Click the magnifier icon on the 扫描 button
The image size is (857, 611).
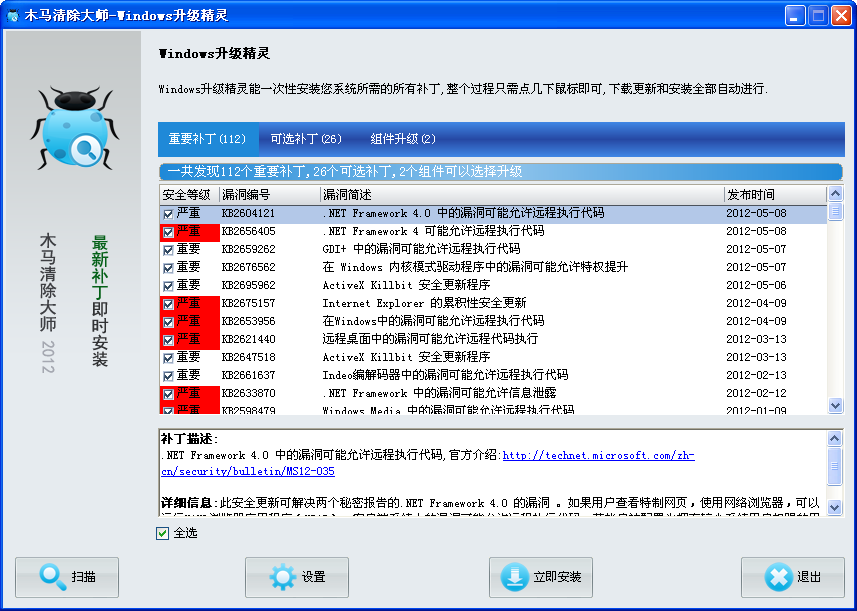click(x=53, y=577)
